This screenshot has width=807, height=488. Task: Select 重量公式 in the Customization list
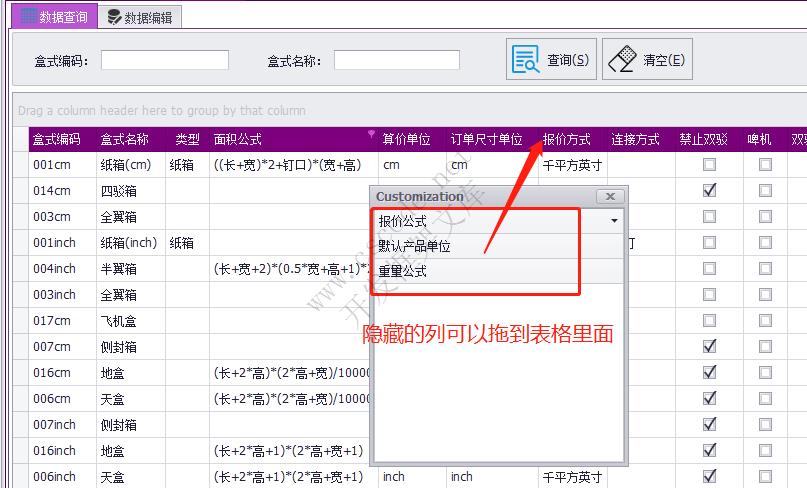499,271
